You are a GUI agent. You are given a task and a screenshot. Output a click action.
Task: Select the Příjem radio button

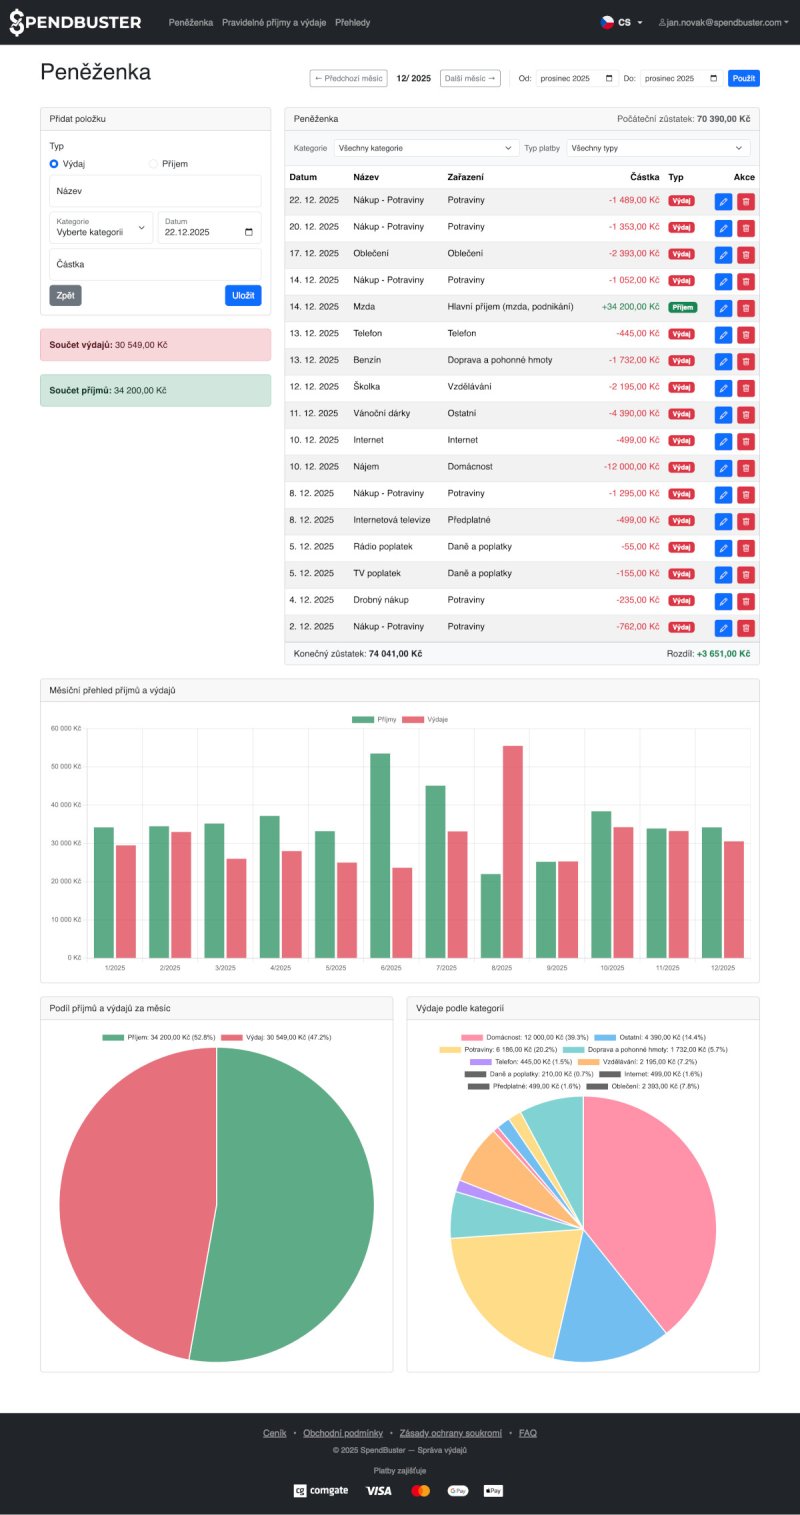(152, 163)
